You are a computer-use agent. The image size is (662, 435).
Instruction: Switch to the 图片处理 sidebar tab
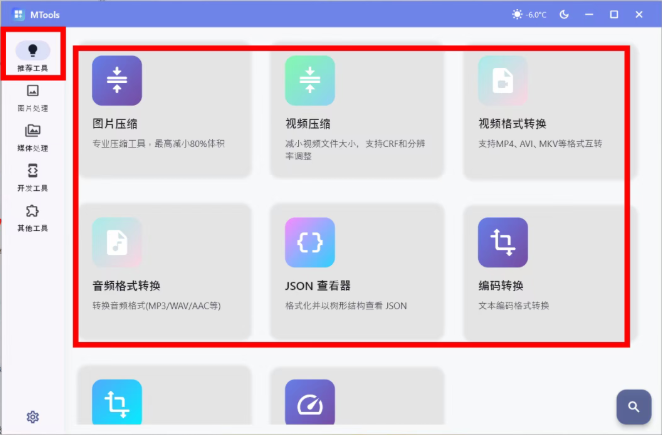32,97
